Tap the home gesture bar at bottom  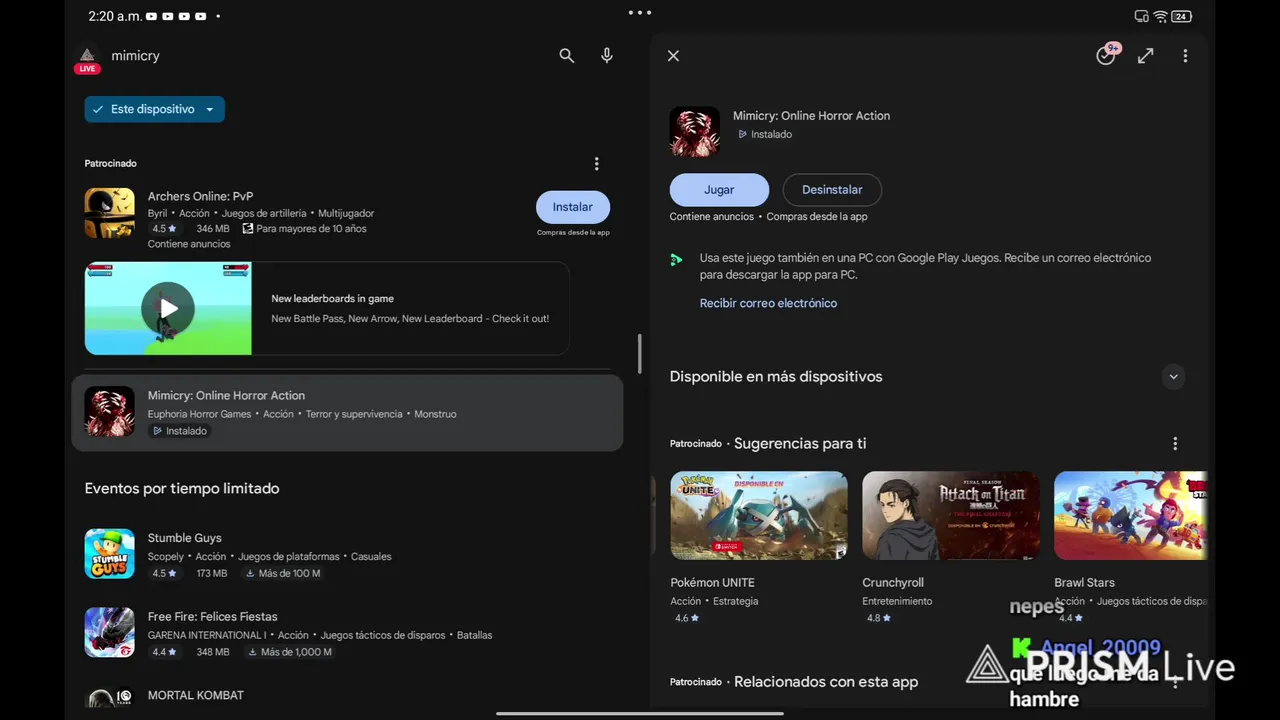[640, 714]
